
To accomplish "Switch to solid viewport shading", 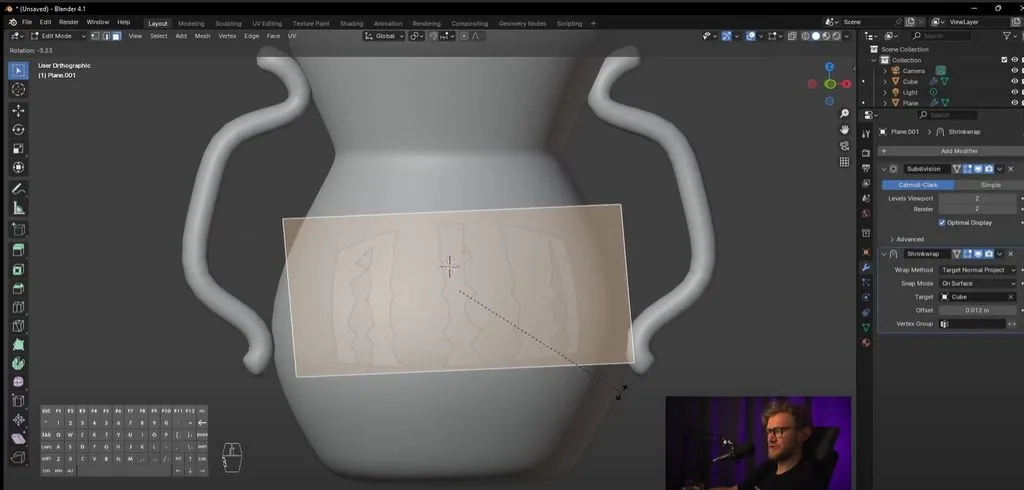I will pyautogui.click(x=816, y=36).
